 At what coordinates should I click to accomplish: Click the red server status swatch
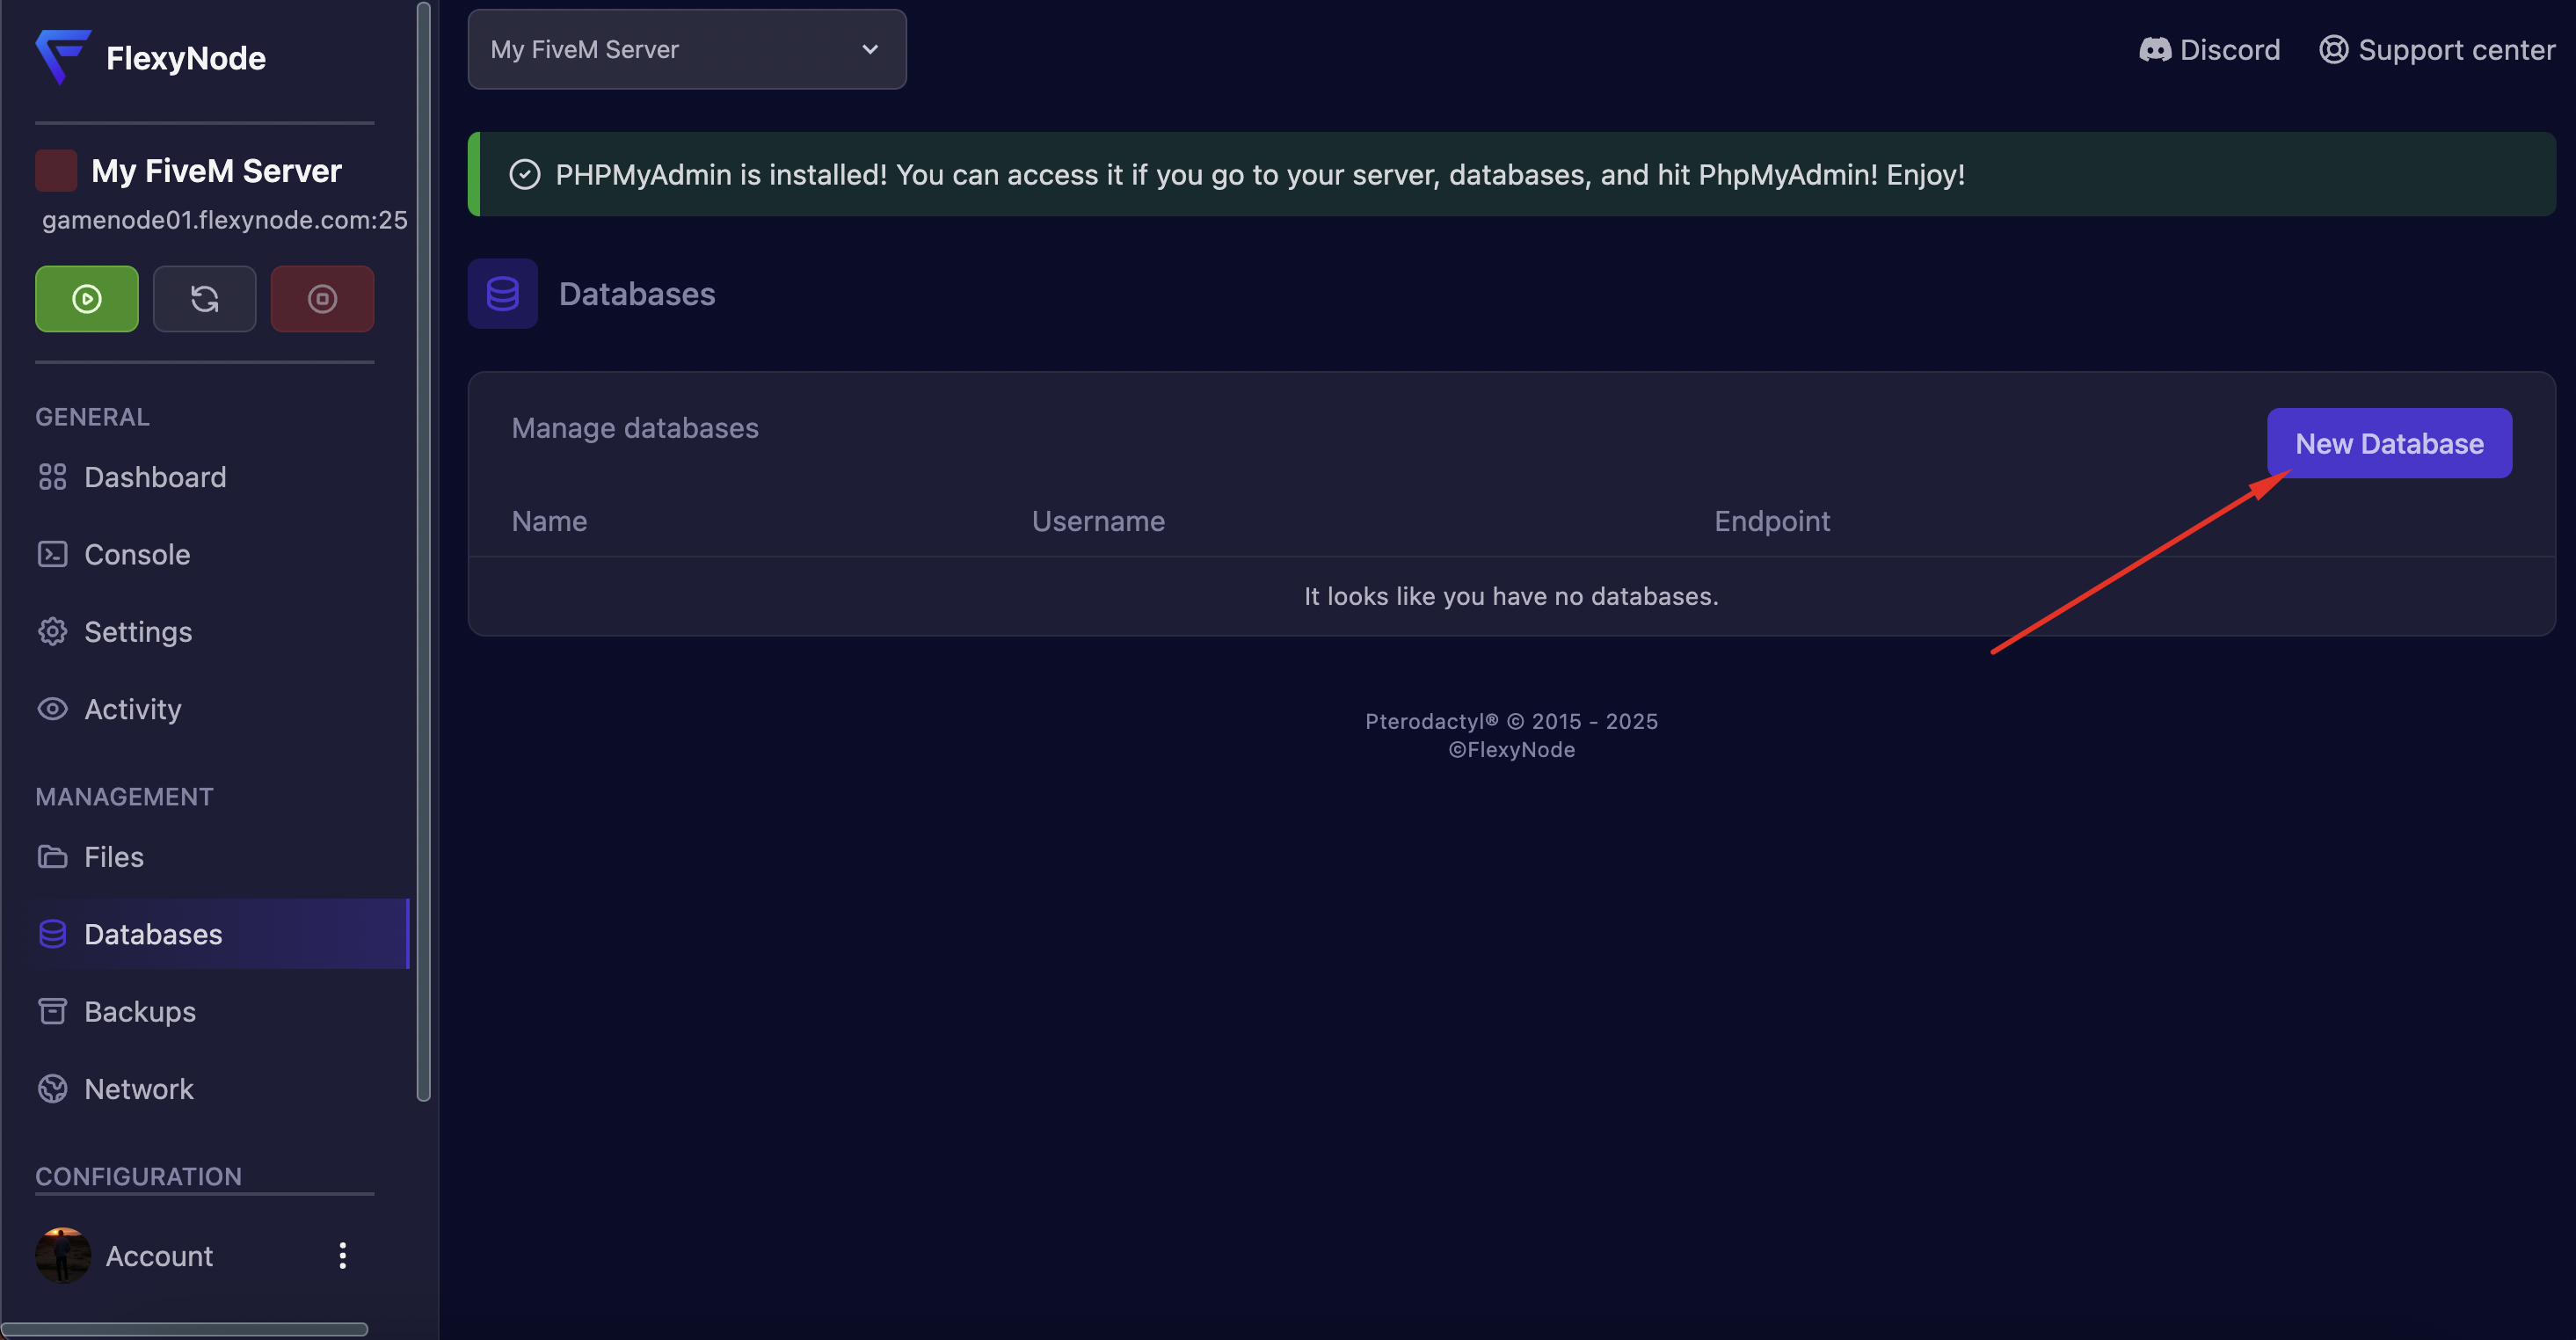56,171
